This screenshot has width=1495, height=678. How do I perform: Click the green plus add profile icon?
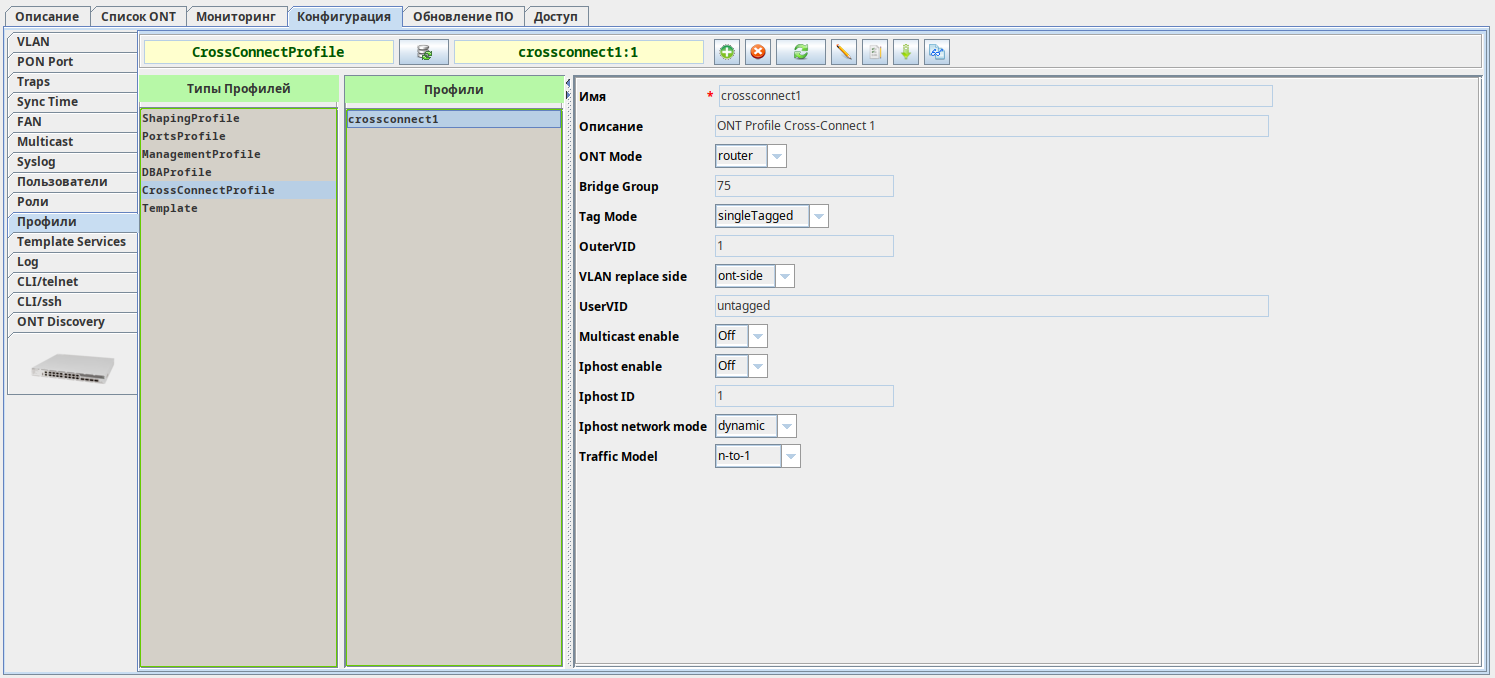[x=727, y=52]
